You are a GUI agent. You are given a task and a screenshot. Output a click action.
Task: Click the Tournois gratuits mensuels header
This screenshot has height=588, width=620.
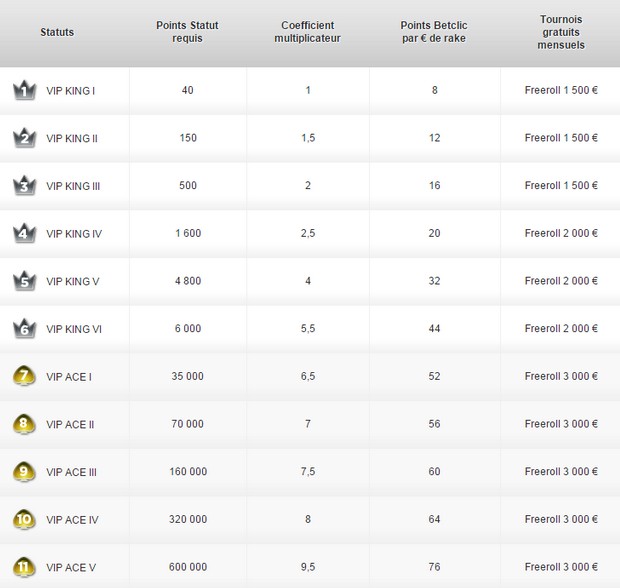tap(561, 32)
